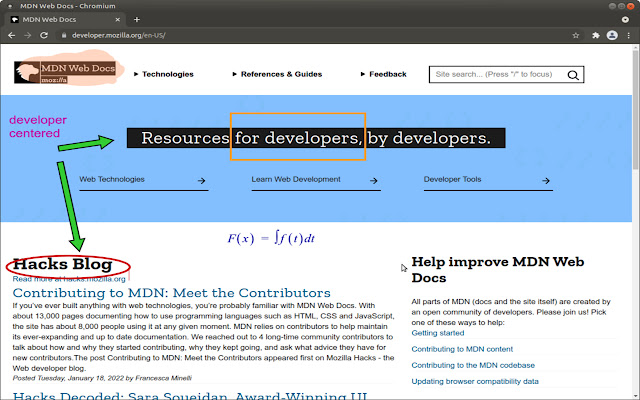Open Updating browser compatibility data link
Viewport: 640px width, 400px height.
[x=475, y=382]
